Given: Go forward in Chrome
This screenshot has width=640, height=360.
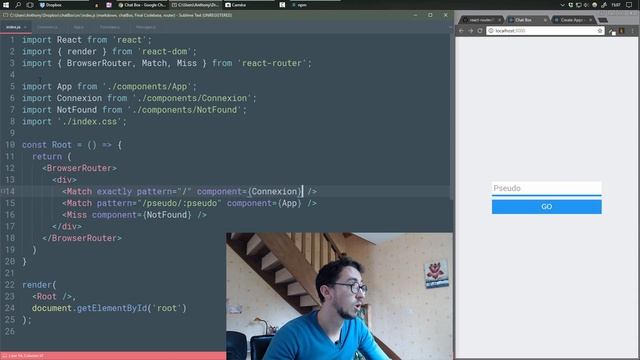Looking at the screenshot, I should [471, 31].
